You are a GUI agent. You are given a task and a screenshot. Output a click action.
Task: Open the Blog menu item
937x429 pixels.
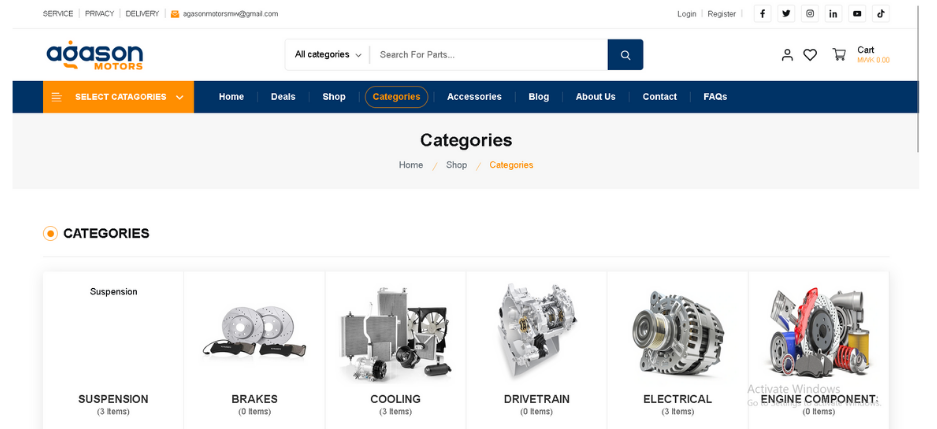(538, 97)
